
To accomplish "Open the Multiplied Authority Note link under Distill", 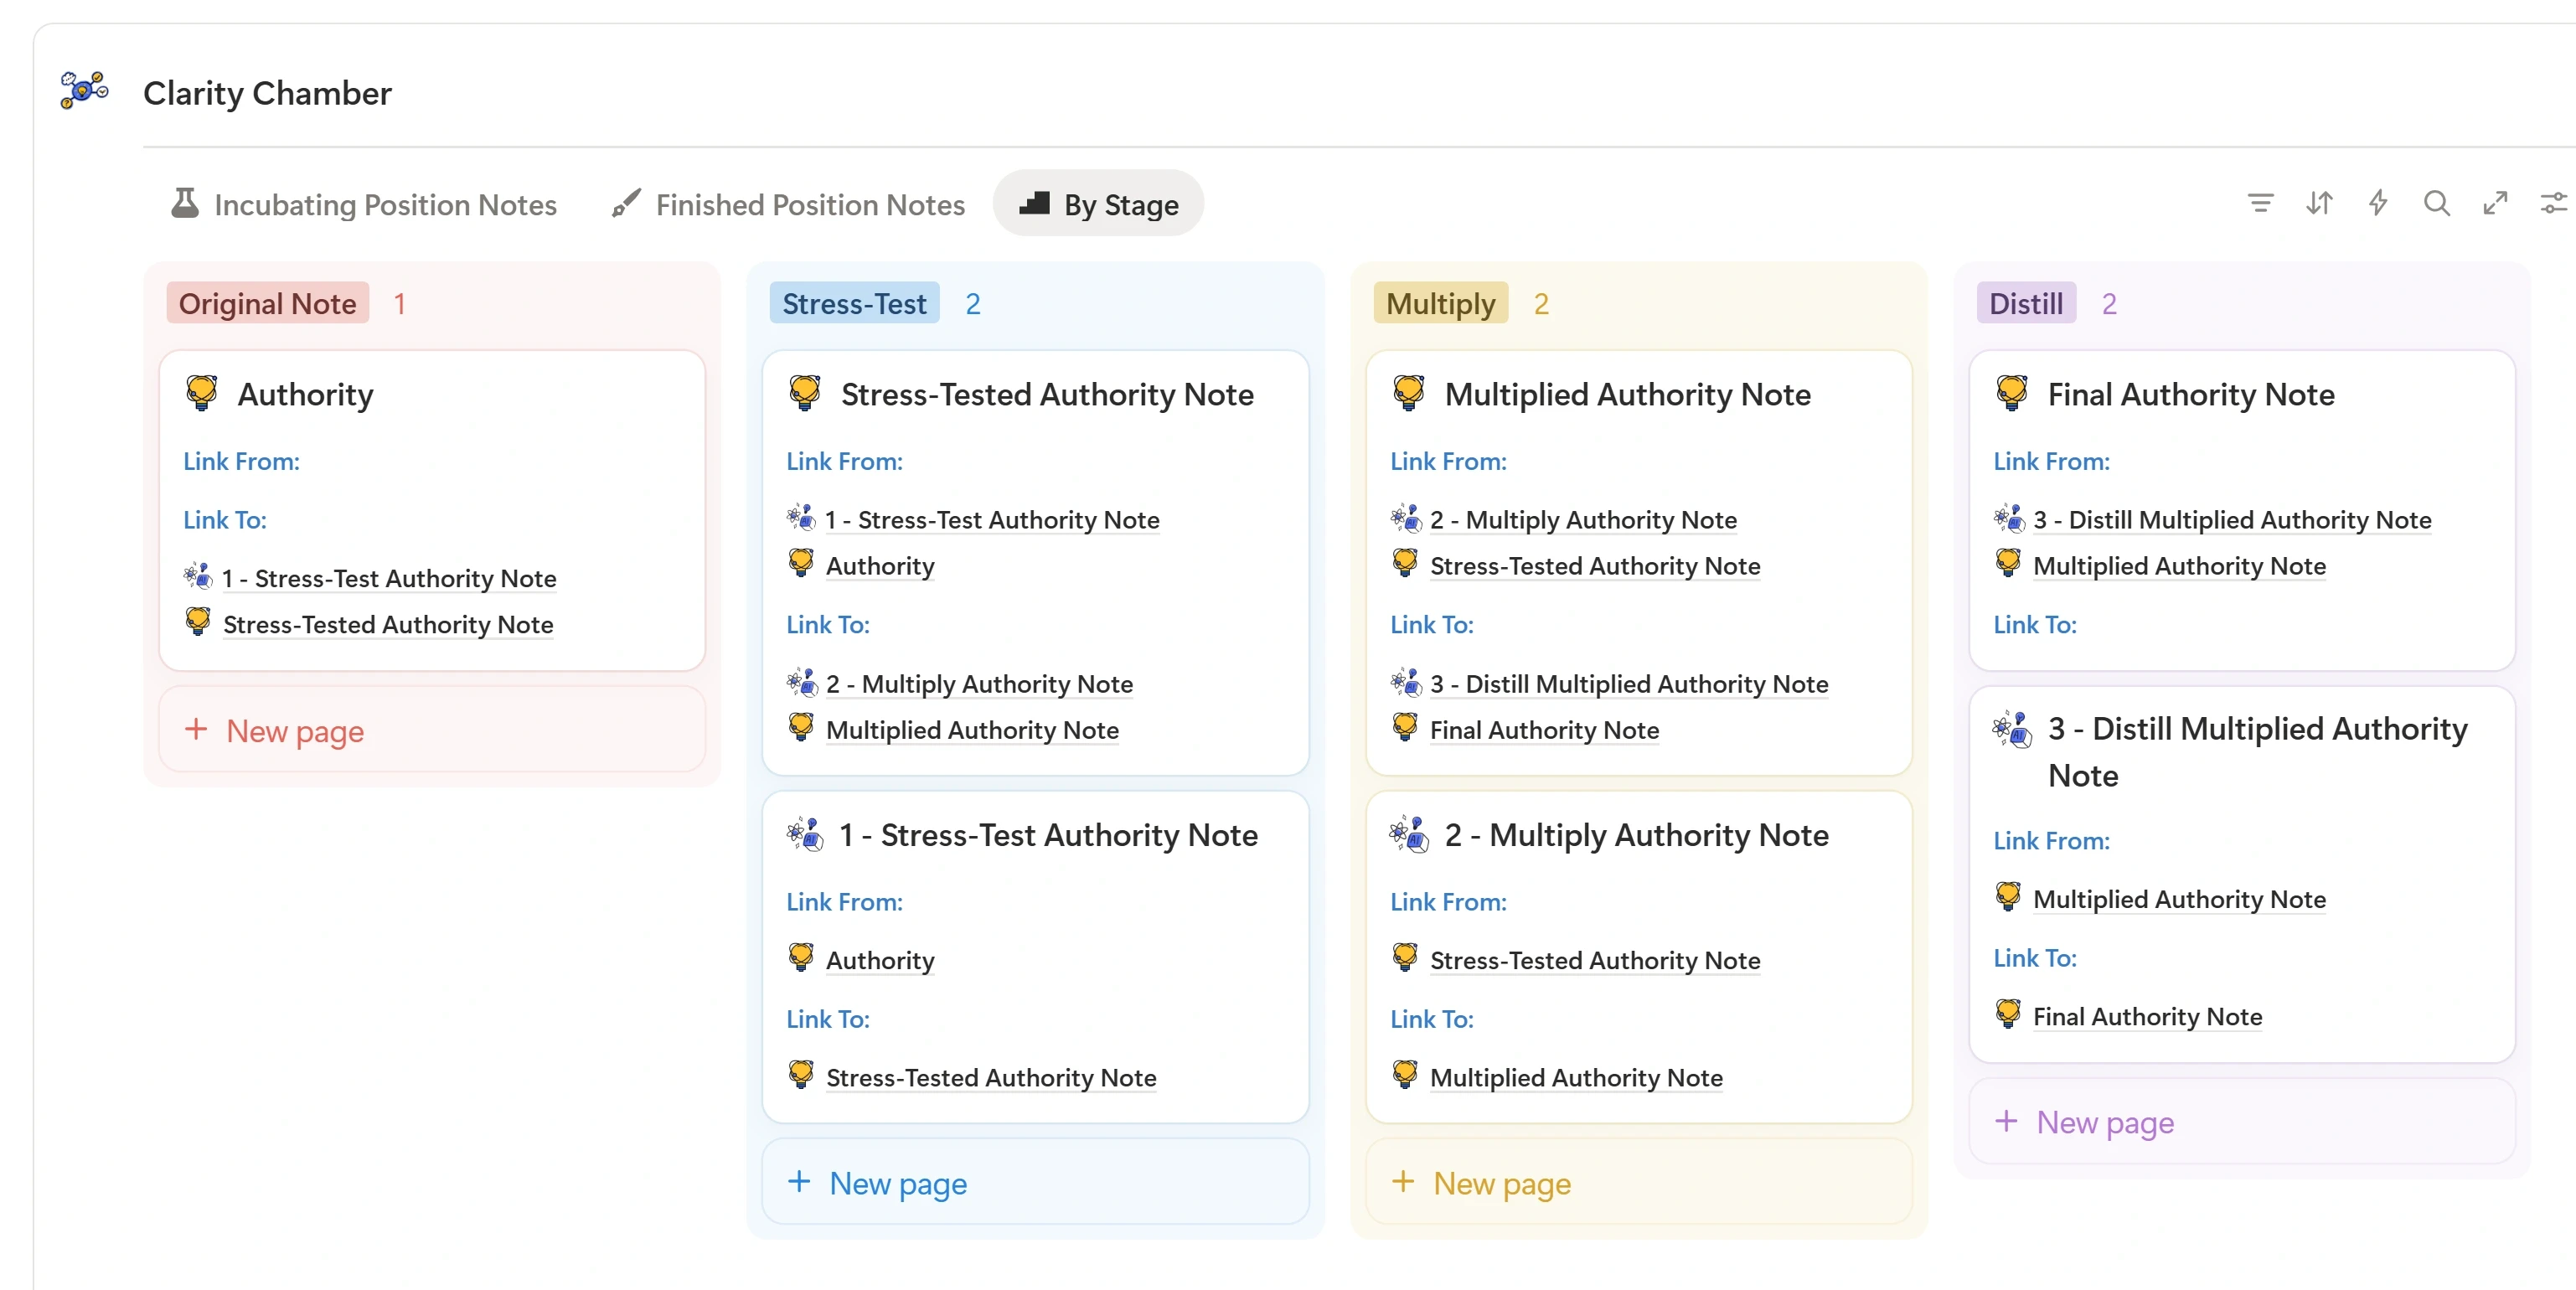I will point(2180,566).
